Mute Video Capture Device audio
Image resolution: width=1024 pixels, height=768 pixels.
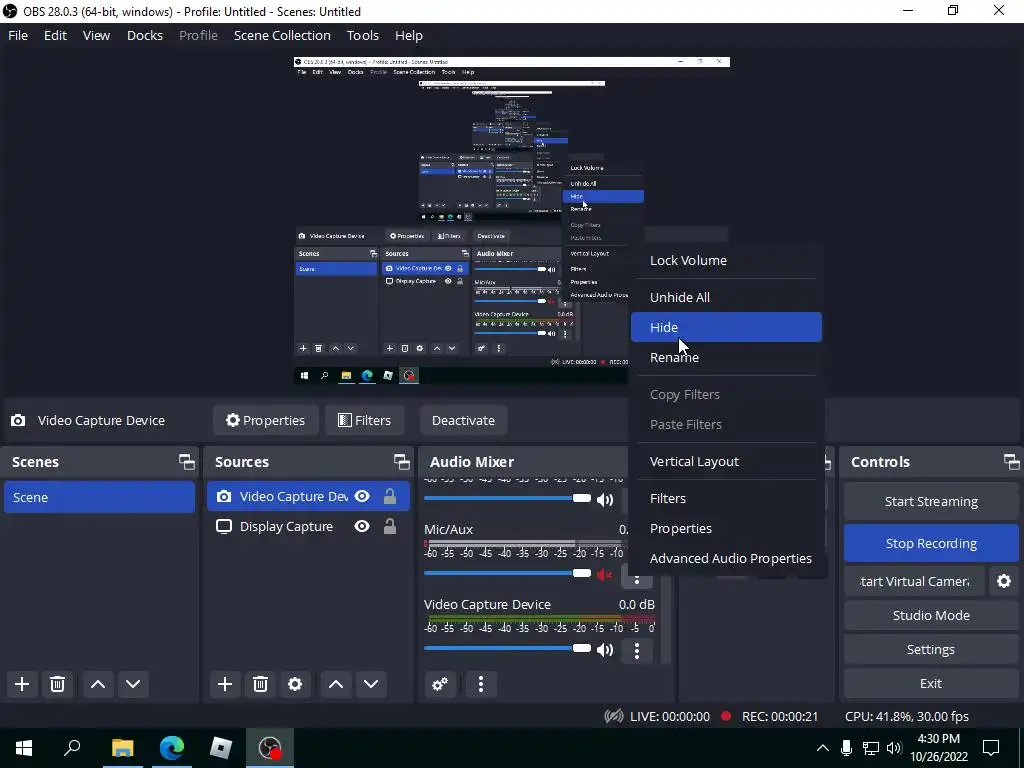click(x=605, y=650)
